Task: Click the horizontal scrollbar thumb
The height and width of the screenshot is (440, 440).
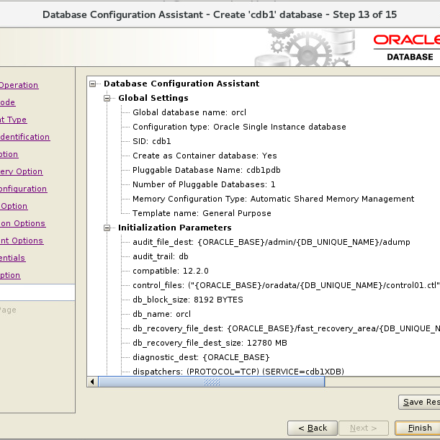Action: click(212, 382)
